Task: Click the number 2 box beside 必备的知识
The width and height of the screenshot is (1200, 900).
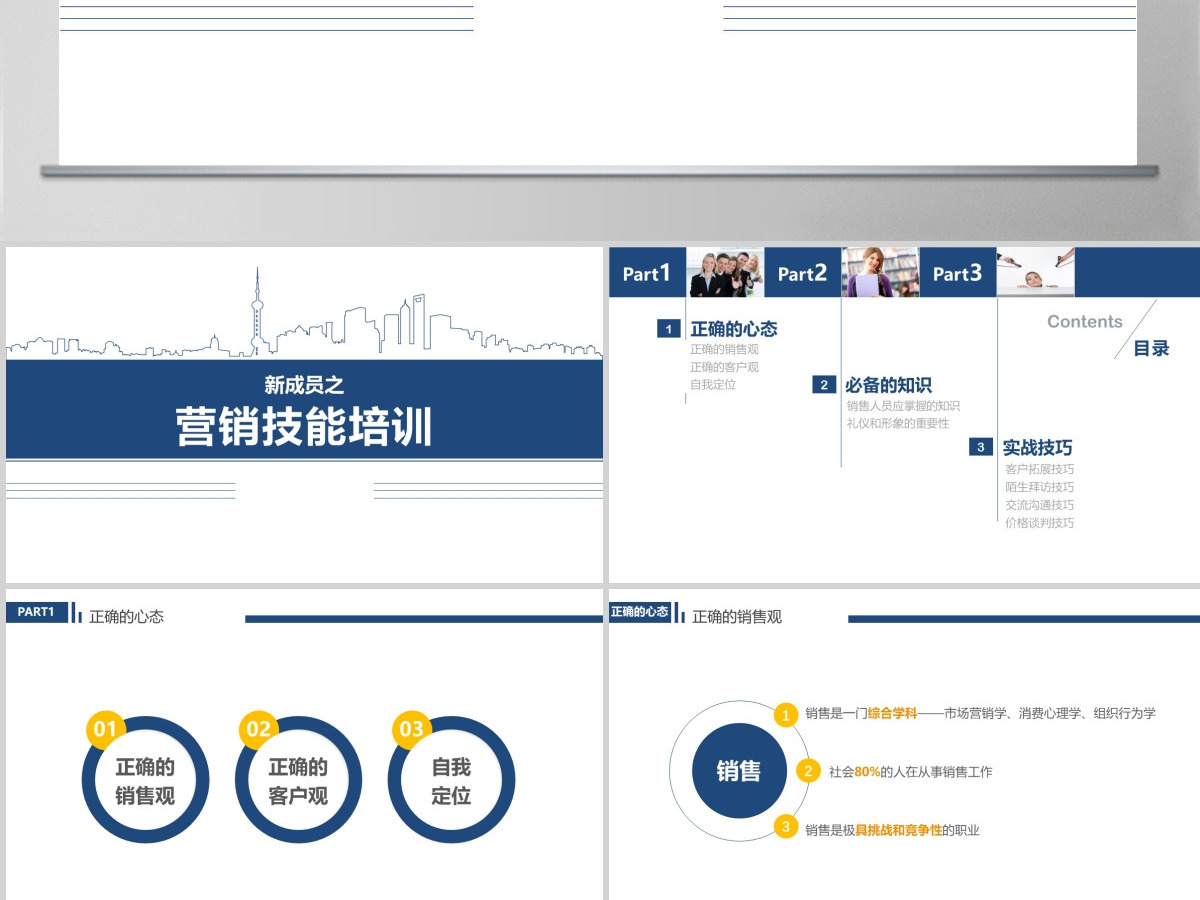Action: pyautogui.click(x=824, y=385)
